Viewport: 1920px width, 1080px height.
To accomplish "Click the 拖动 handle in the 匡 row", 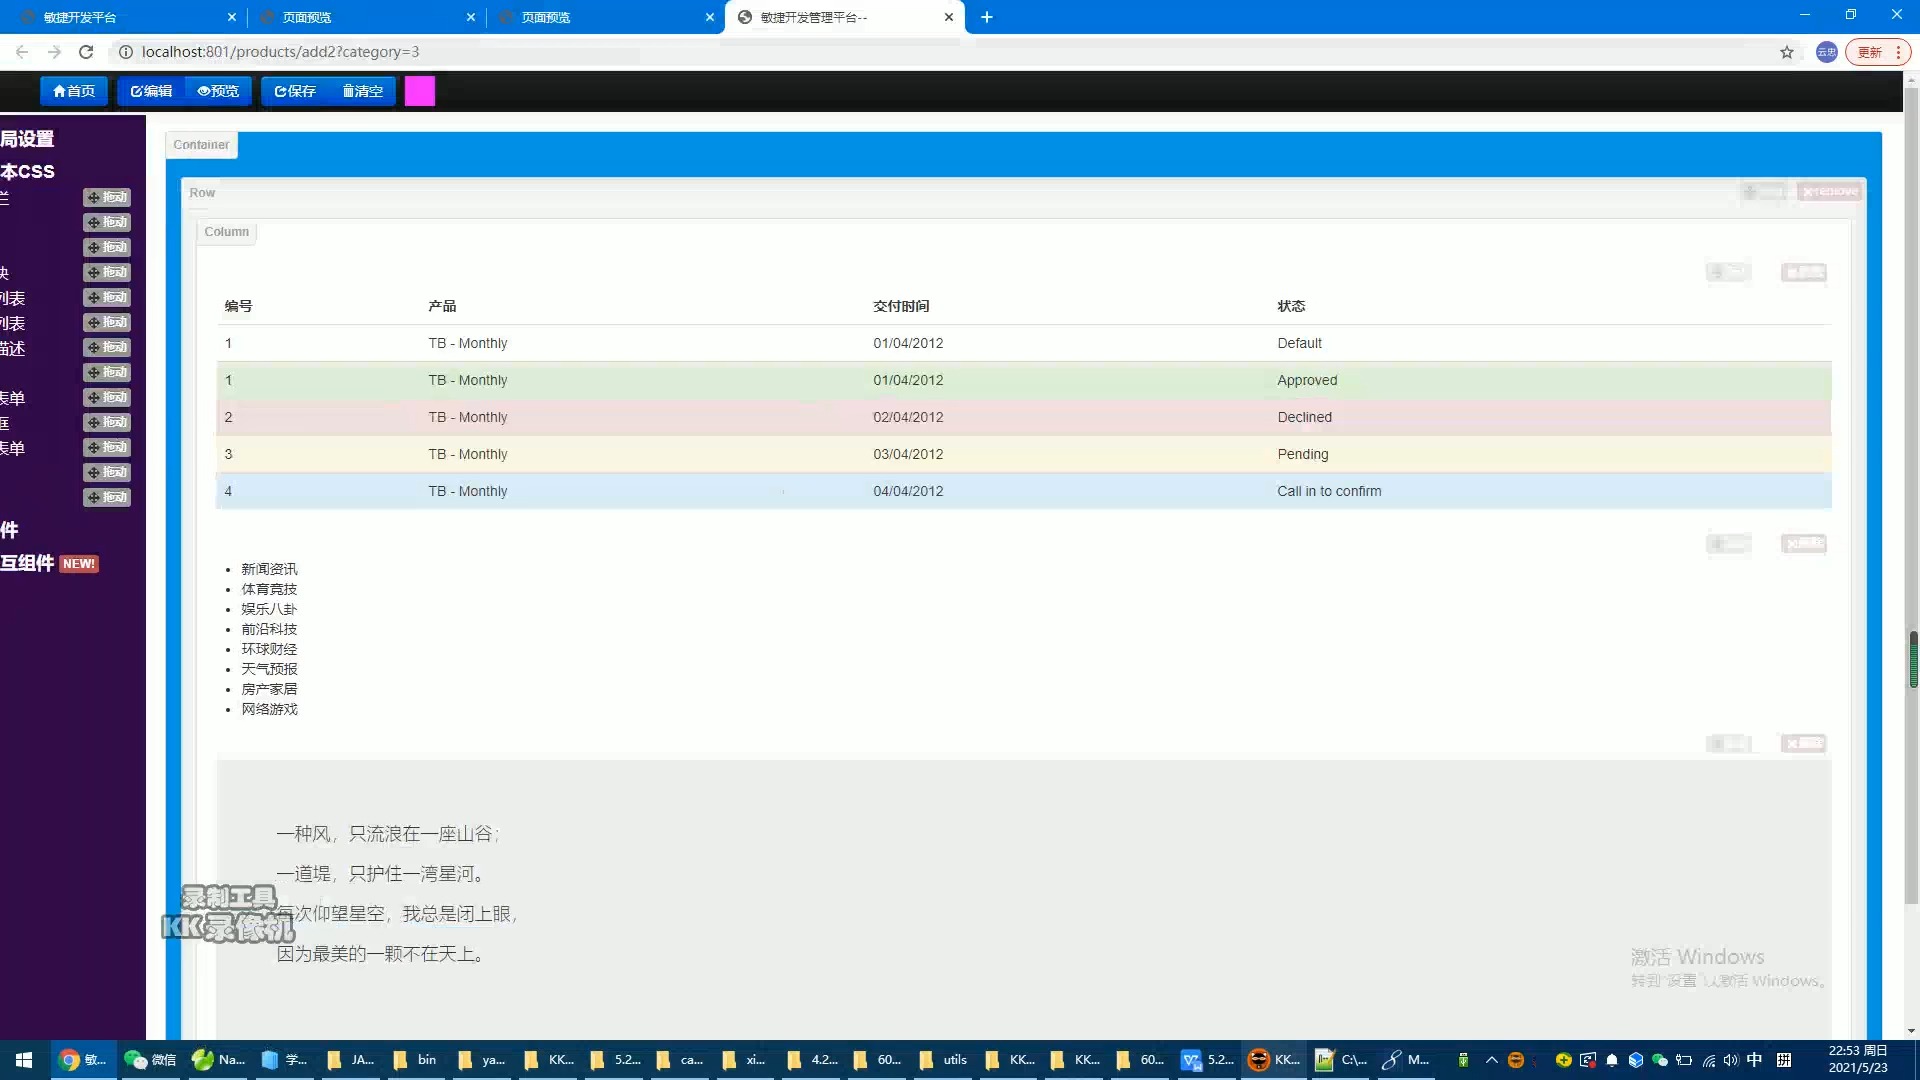I will pyautogui.click(x=107, y=422).
